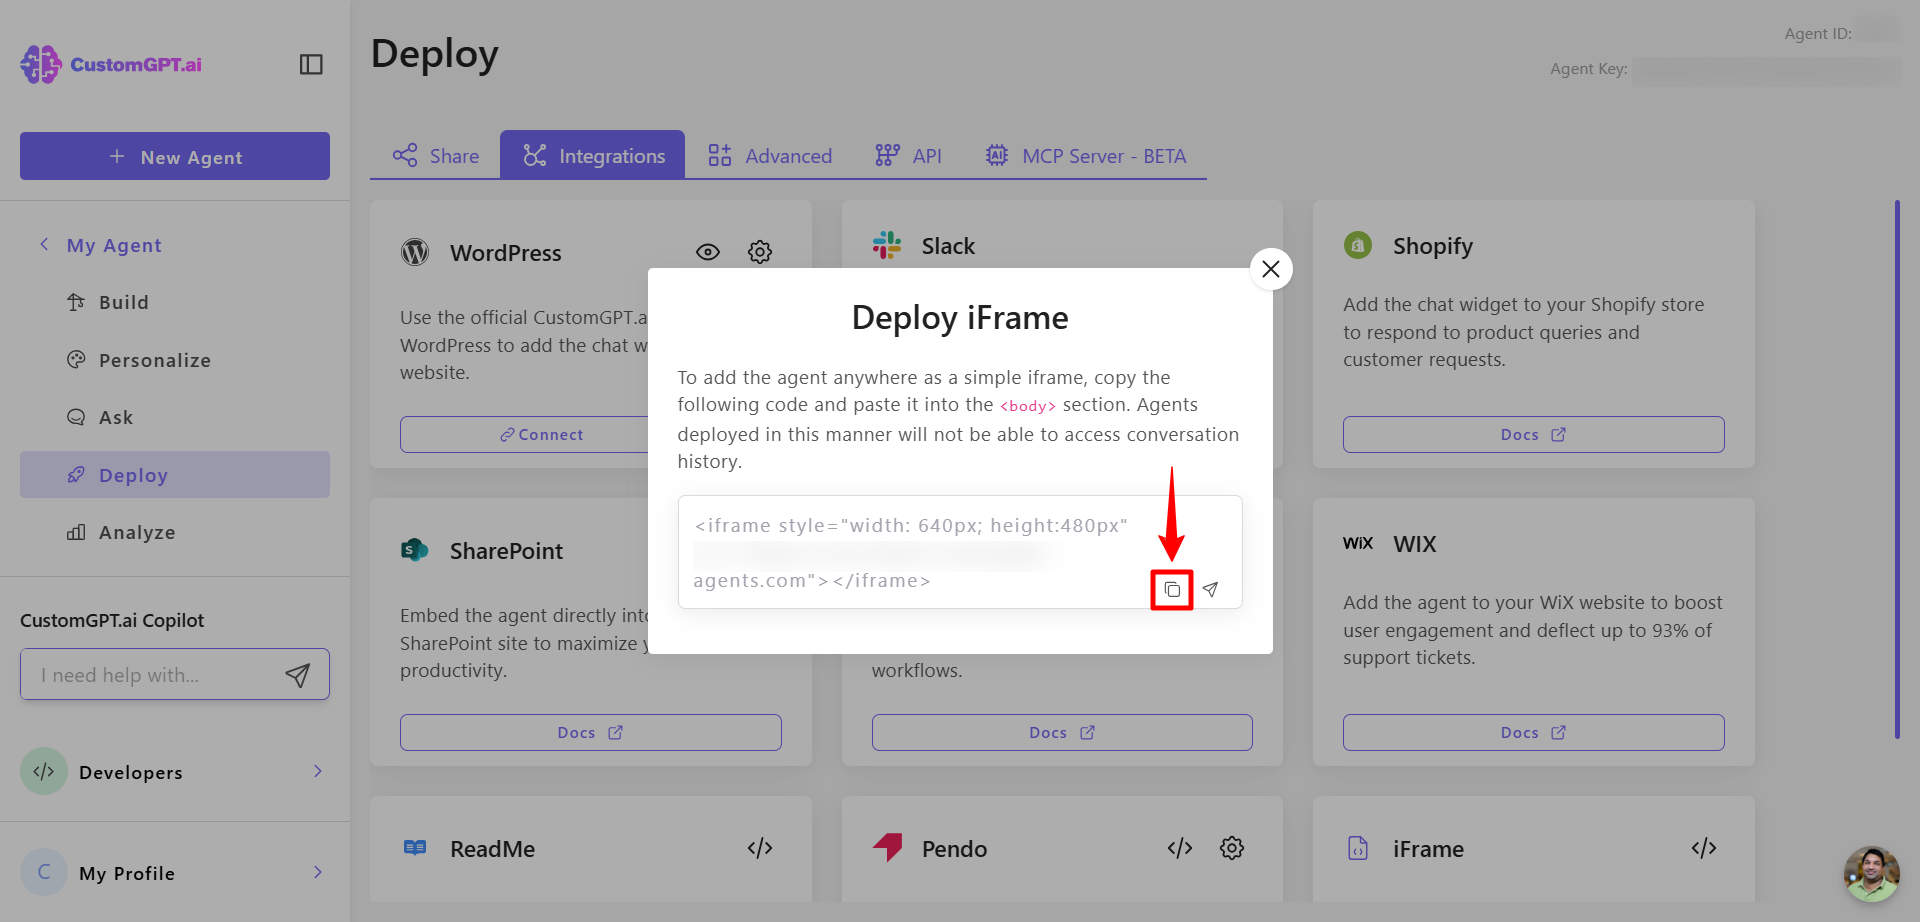Viewport: 1920px width, 922px height.
Task: Click the iFrame card file icon
Action: pos(1358,848)
